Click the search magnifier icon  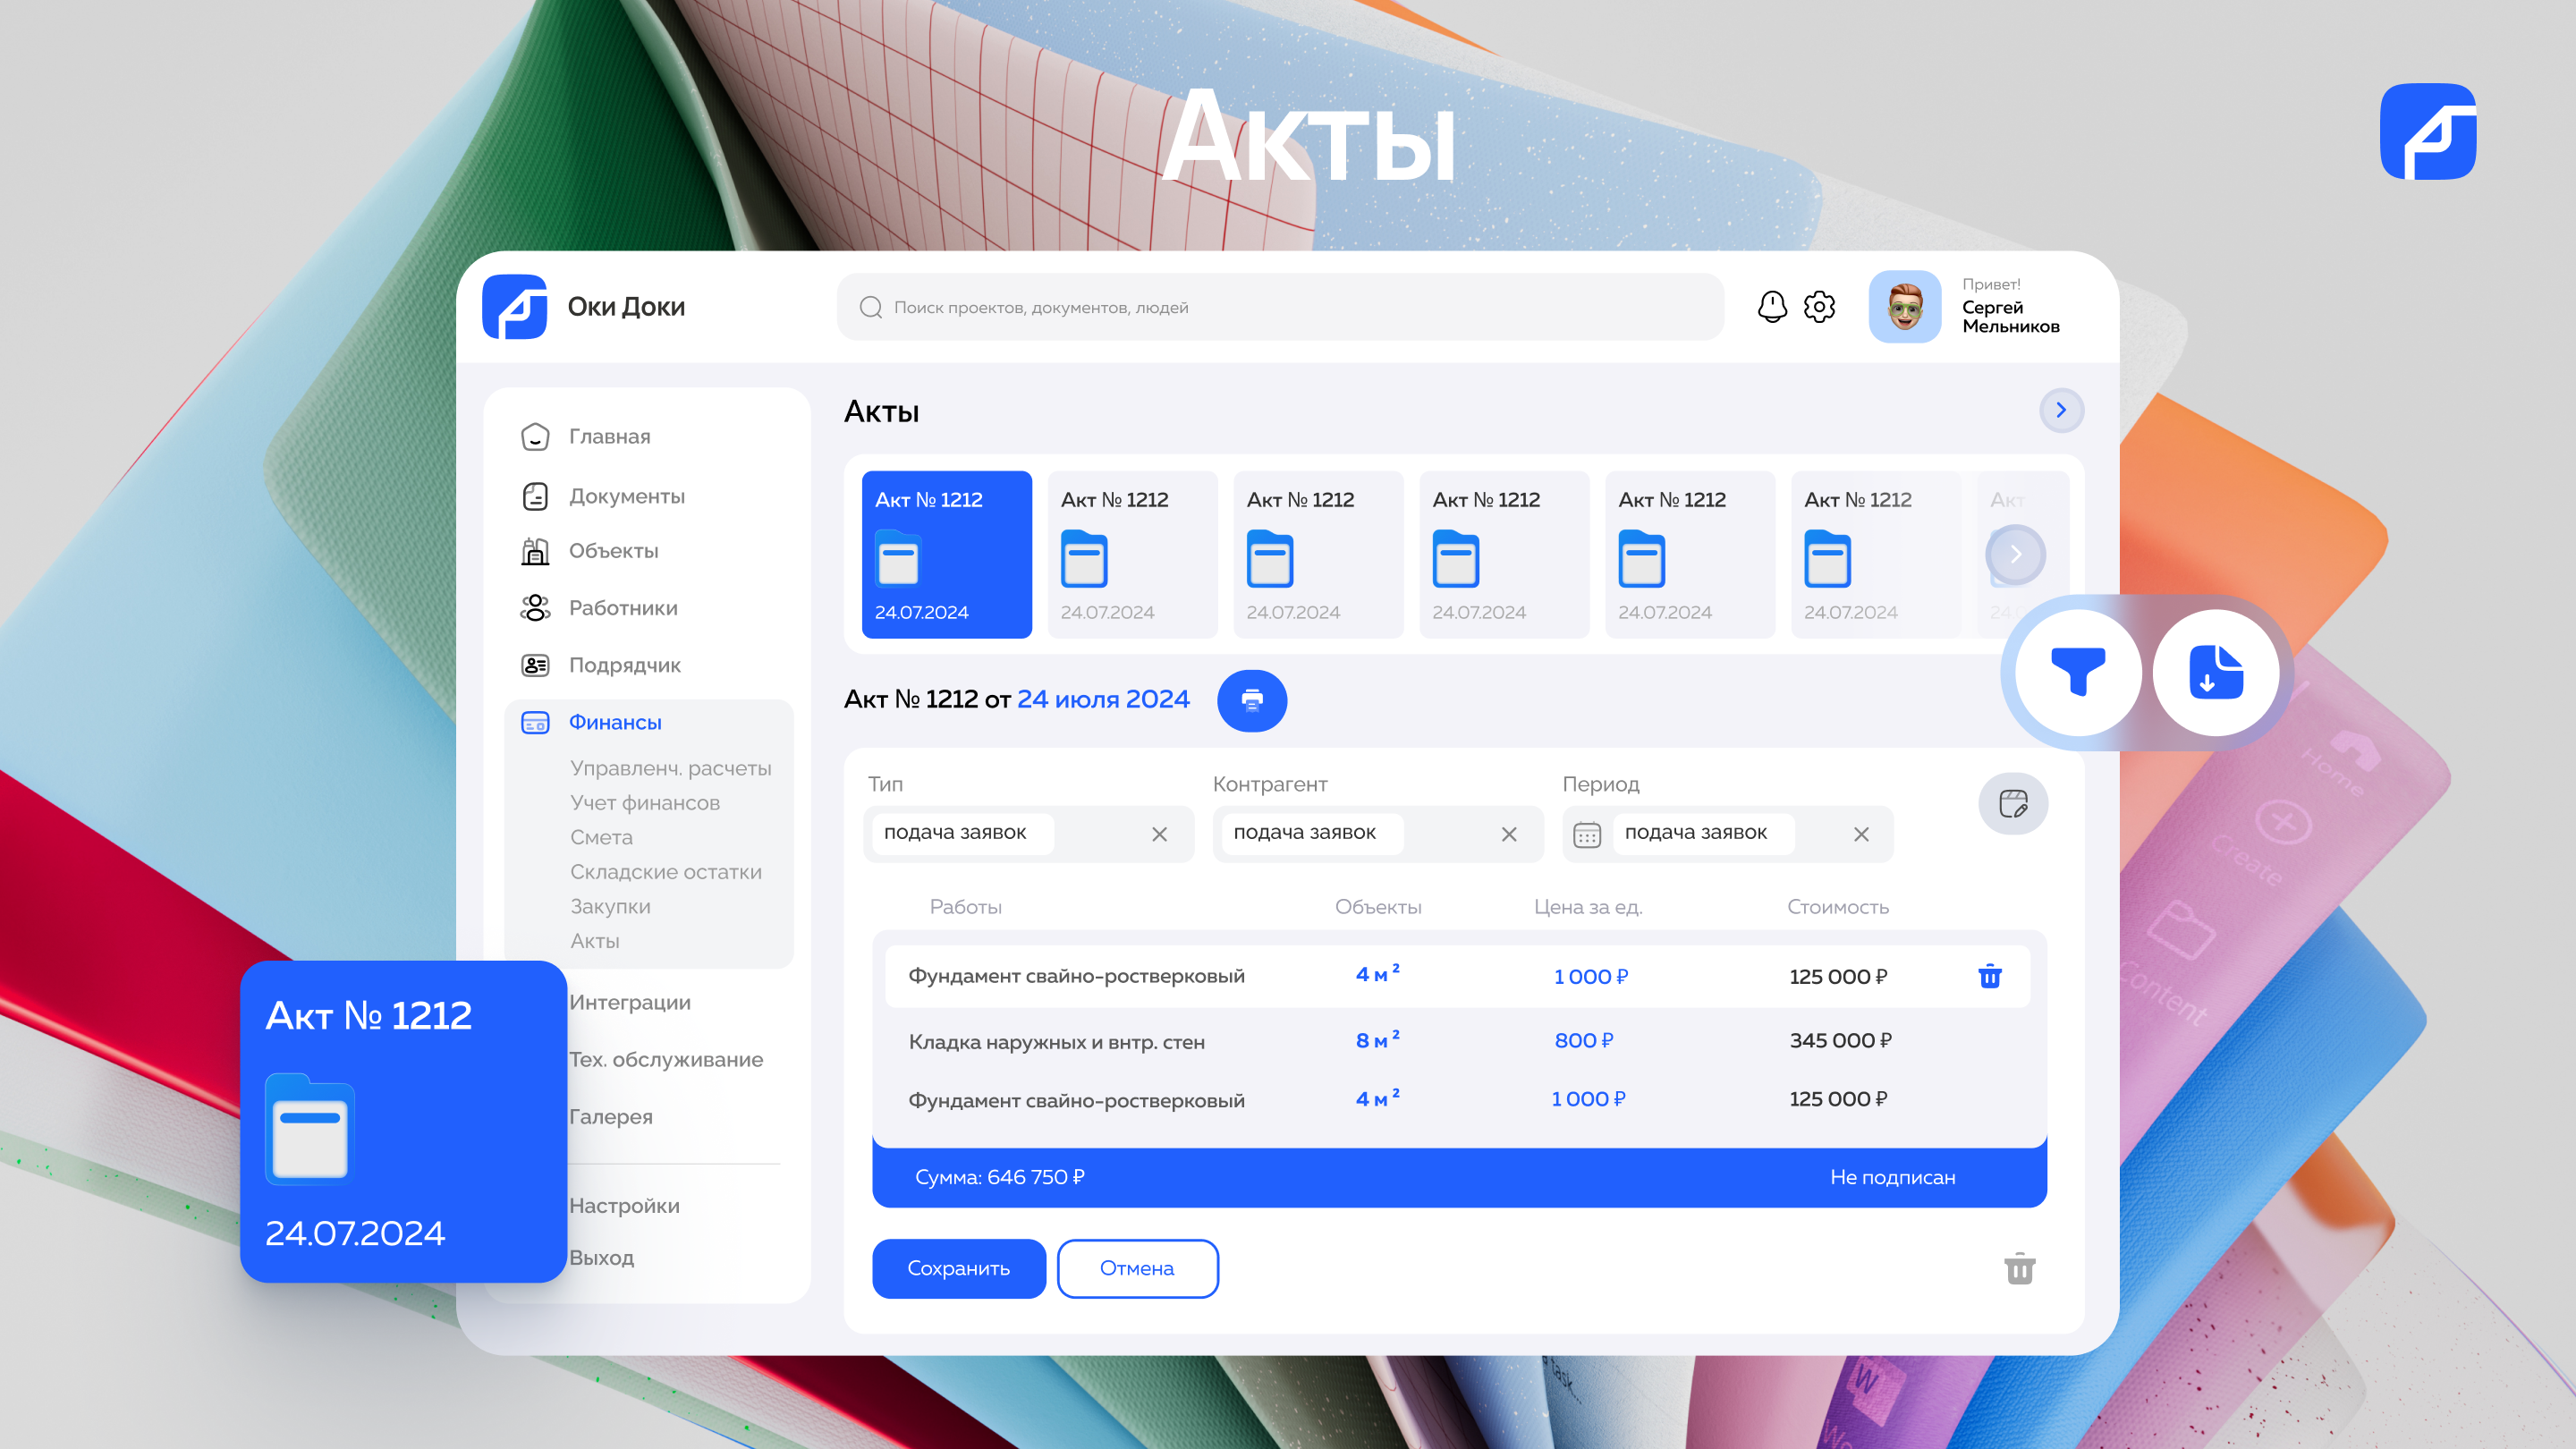[871, 307]
